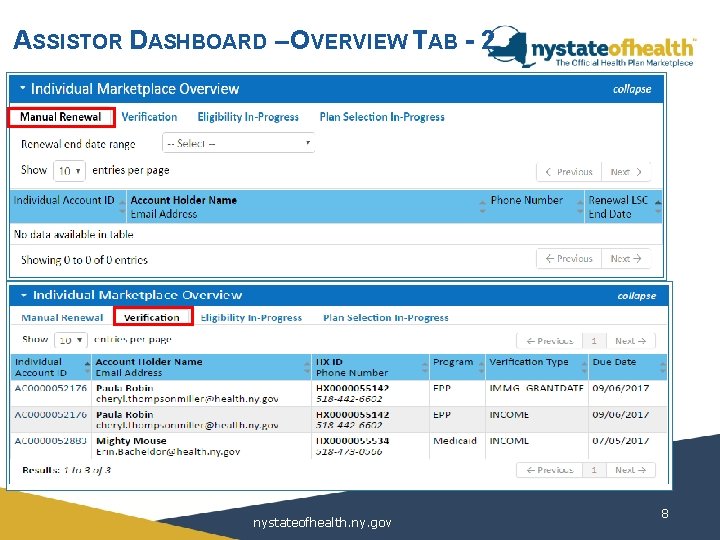
Task: Click Paula Robin in the 09/06/2017 INCOME row
Action: [125, 415]
